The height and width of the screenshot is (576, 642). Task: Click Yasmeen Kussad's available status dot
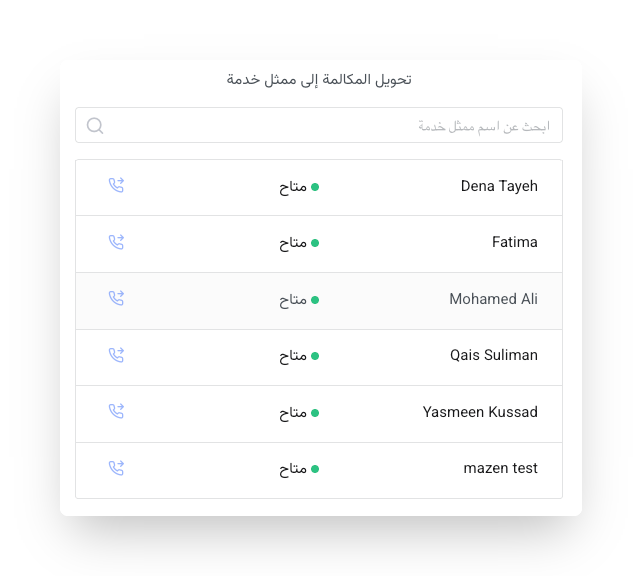315,413
